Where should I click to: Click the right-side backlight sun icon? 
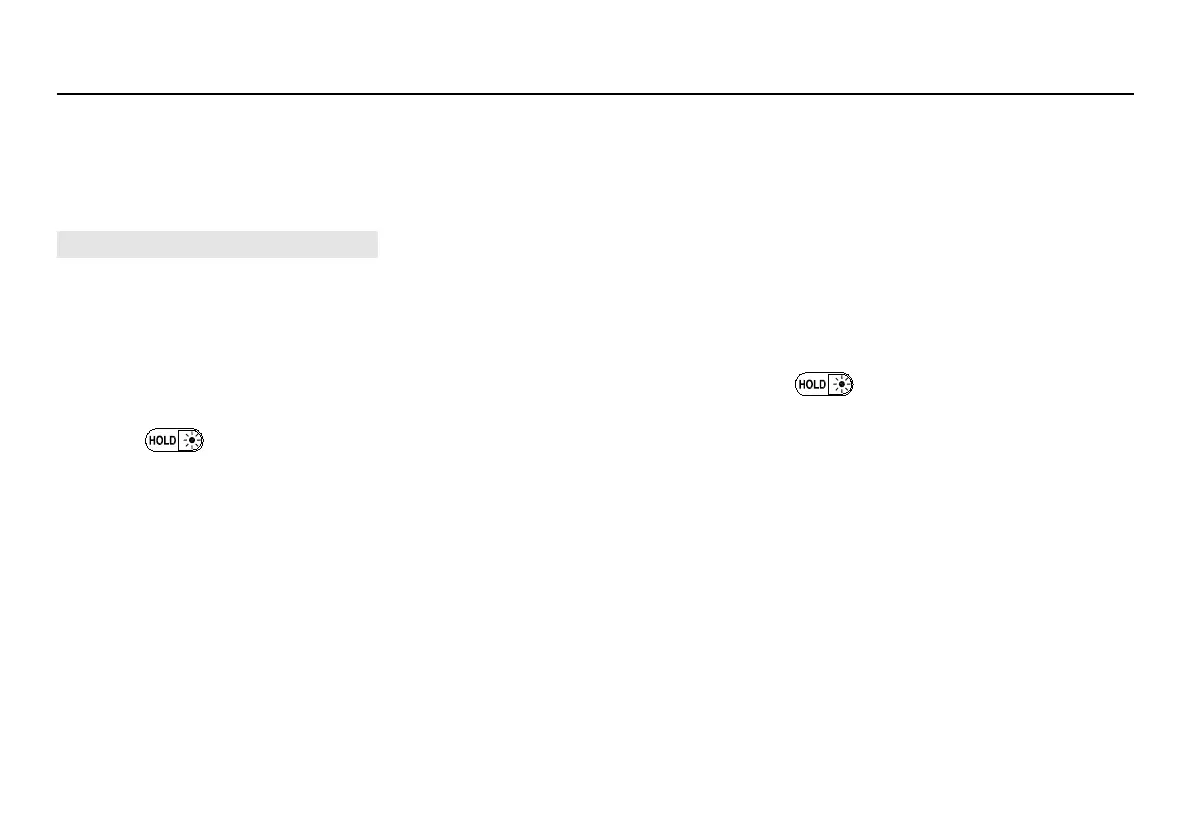[x=841, y=385]
